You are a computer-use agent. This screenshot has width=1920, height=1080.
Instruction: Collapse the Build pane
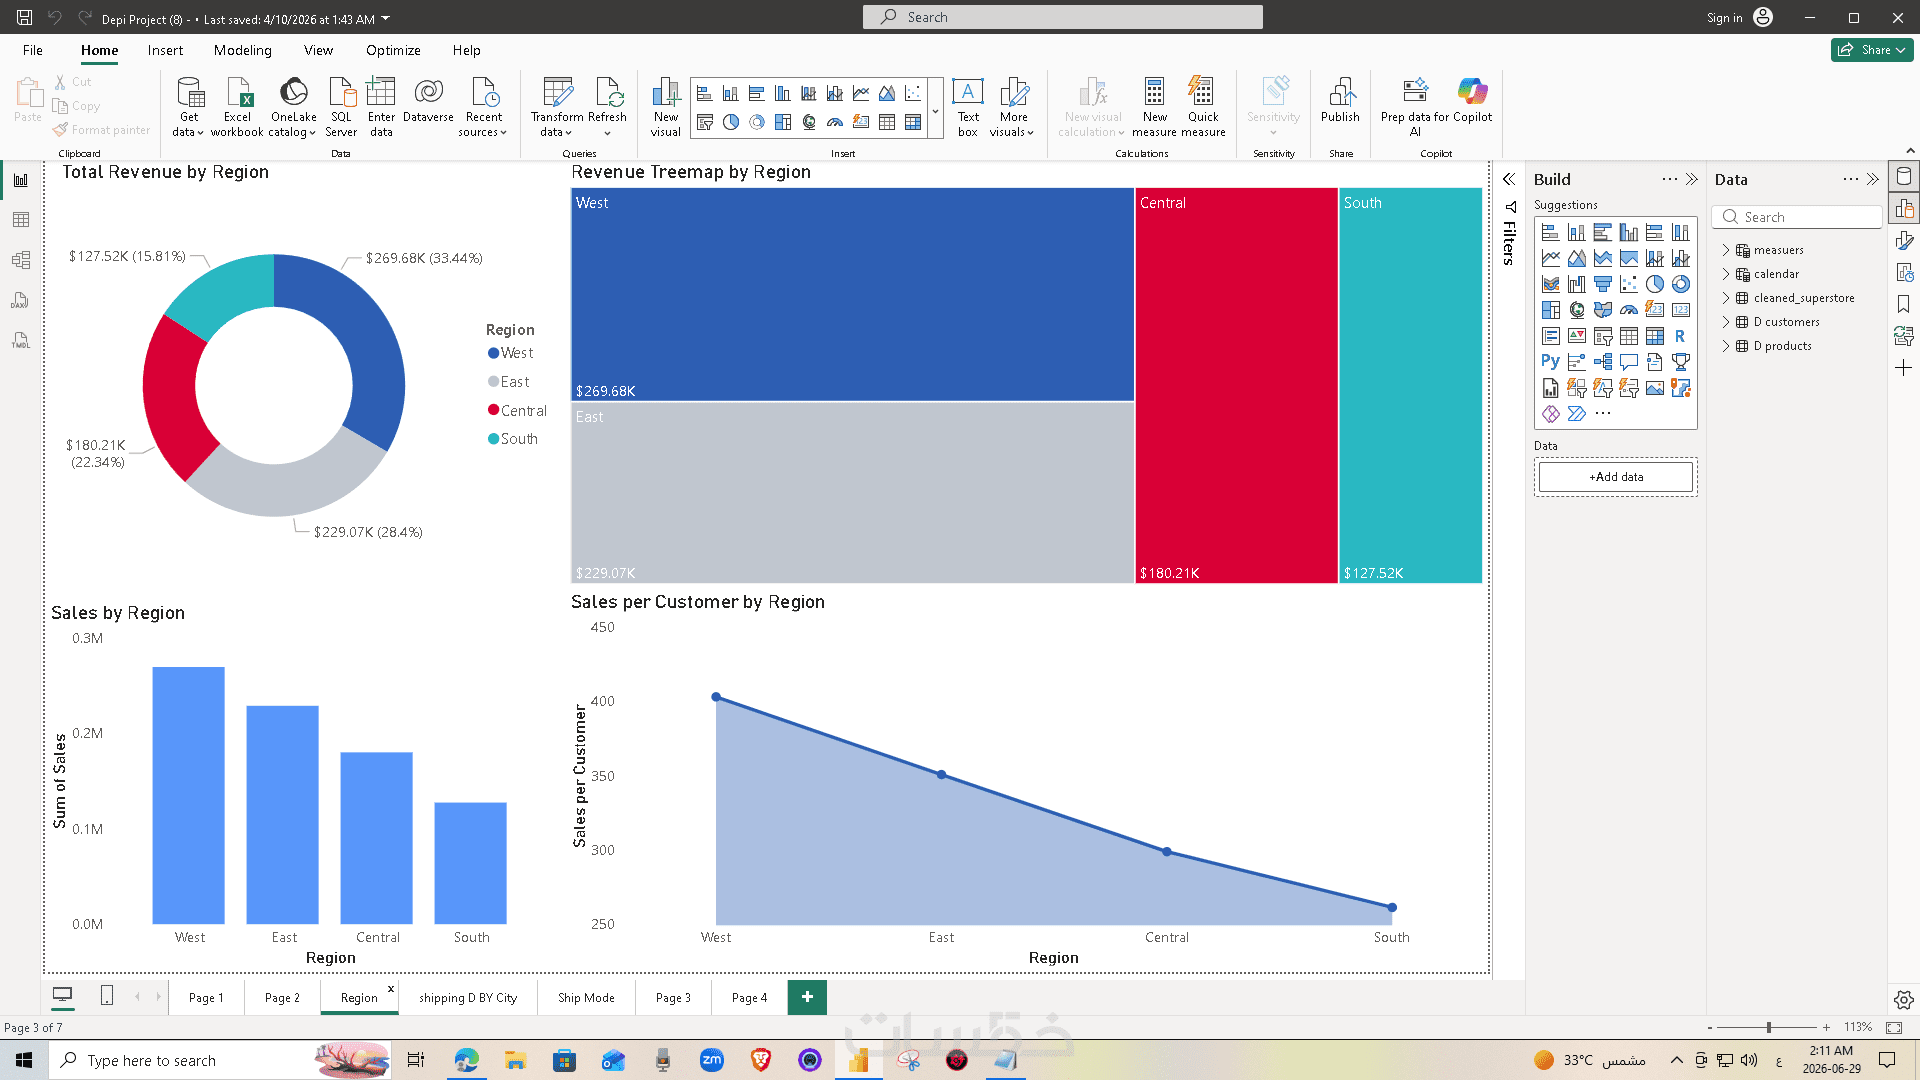click(1692, 180)
